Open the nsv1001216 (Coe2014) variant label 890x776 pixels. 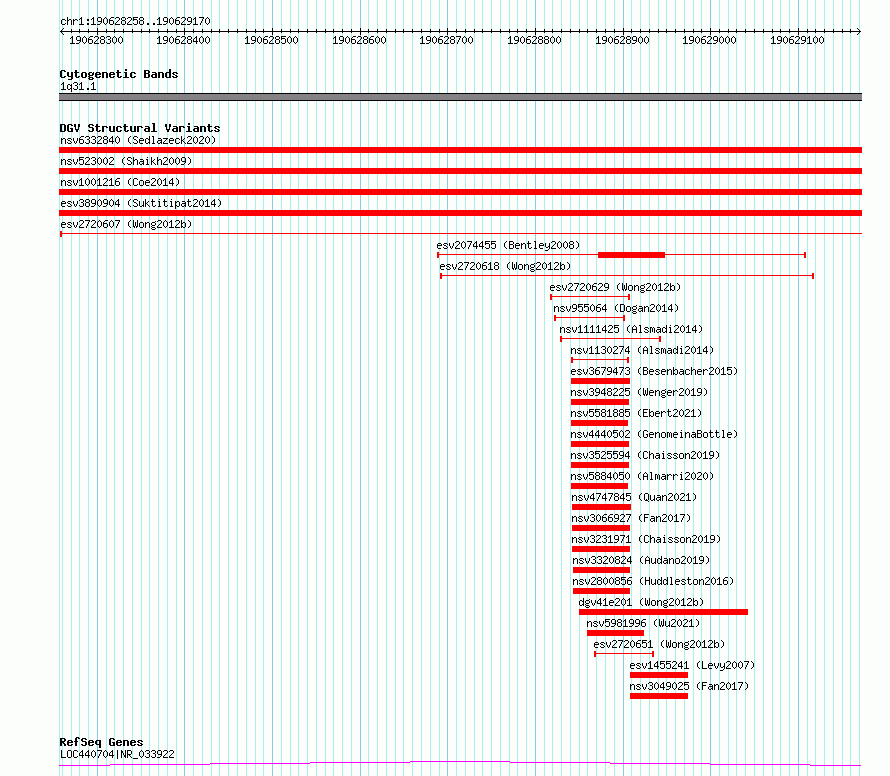click(x=120, y=182)
